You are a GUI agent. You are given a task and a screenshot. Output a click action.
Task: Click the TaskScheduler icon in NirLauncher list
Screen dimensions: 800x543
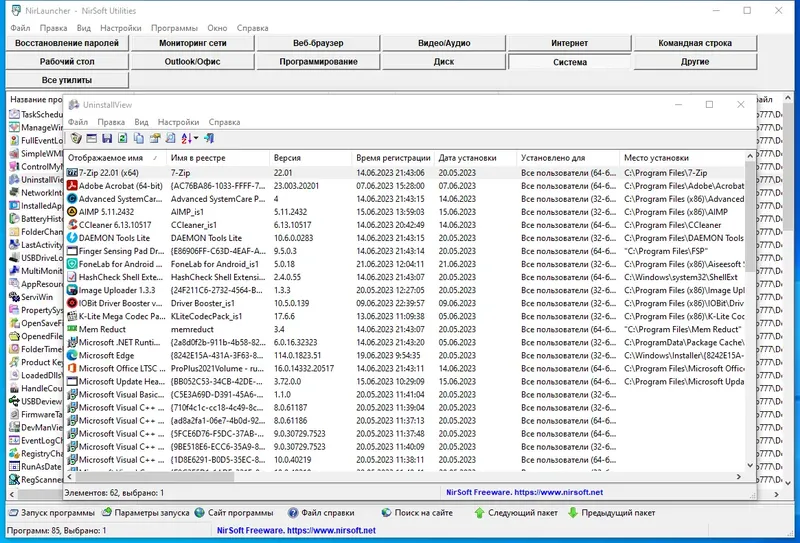[14, 114]
